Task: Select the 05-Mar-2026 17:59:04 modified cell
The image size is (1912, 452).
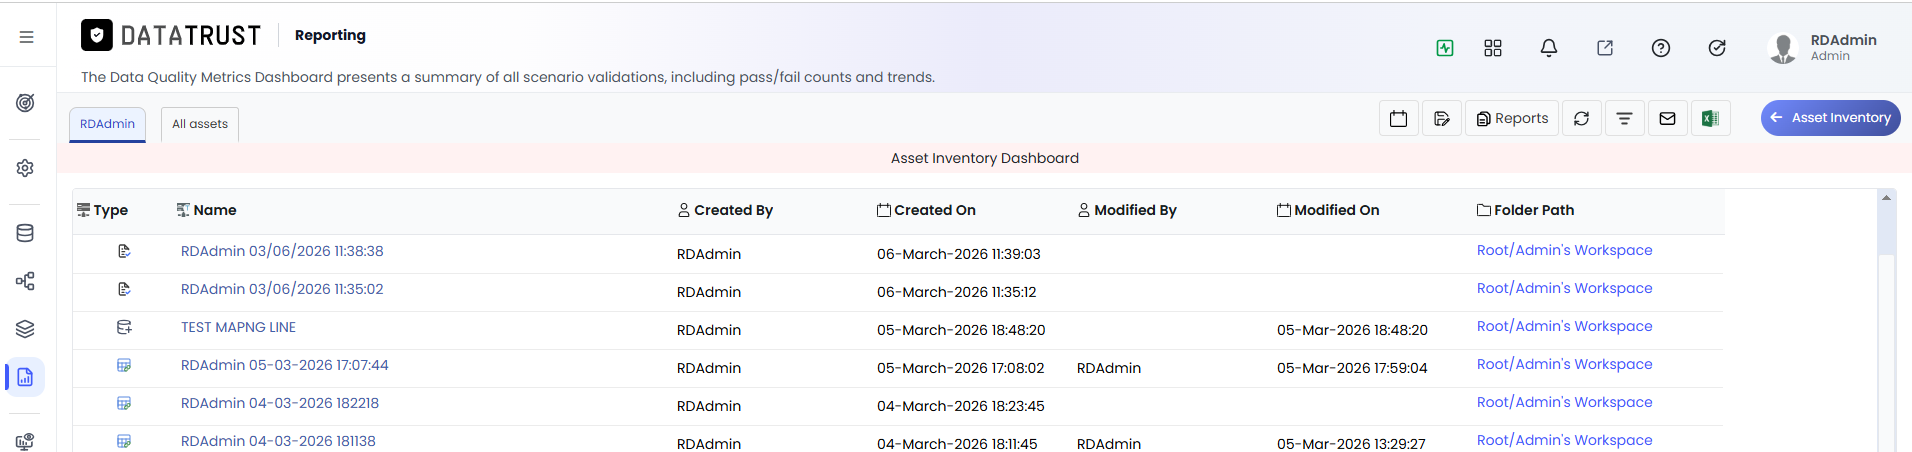Action: coord(1352,368)
